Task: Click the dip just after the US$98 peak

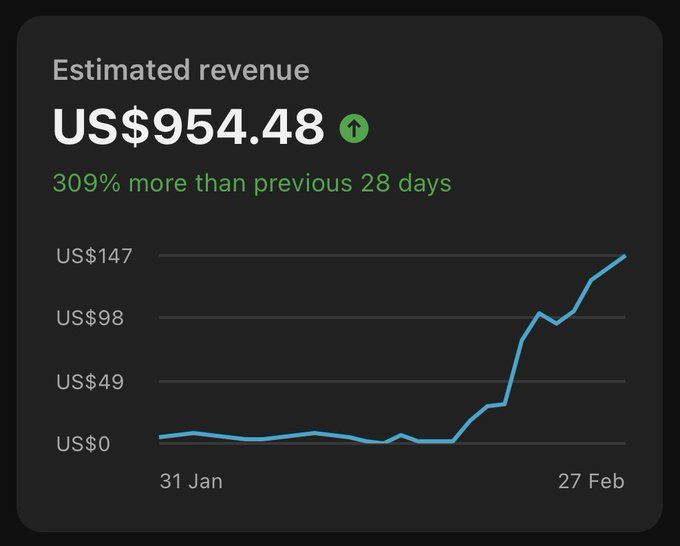Action: pyautogui.click(x=556, y=323)
